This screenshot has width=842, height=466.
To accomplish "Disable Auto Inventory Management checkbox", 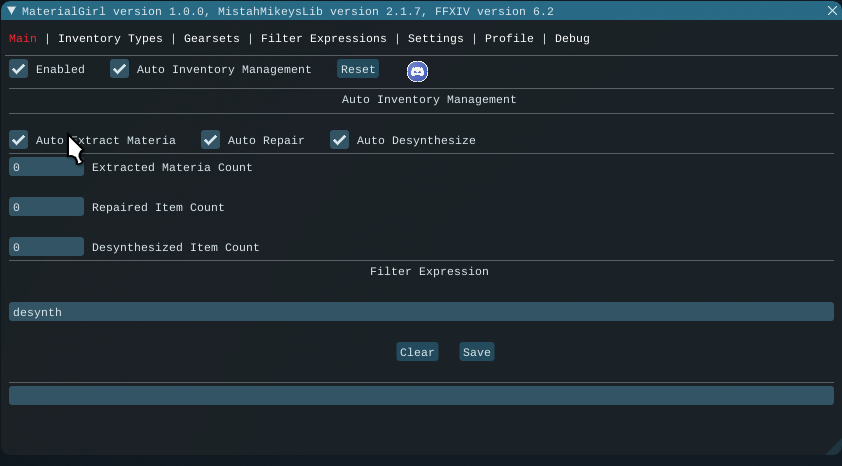I will (x=120, y=69).
